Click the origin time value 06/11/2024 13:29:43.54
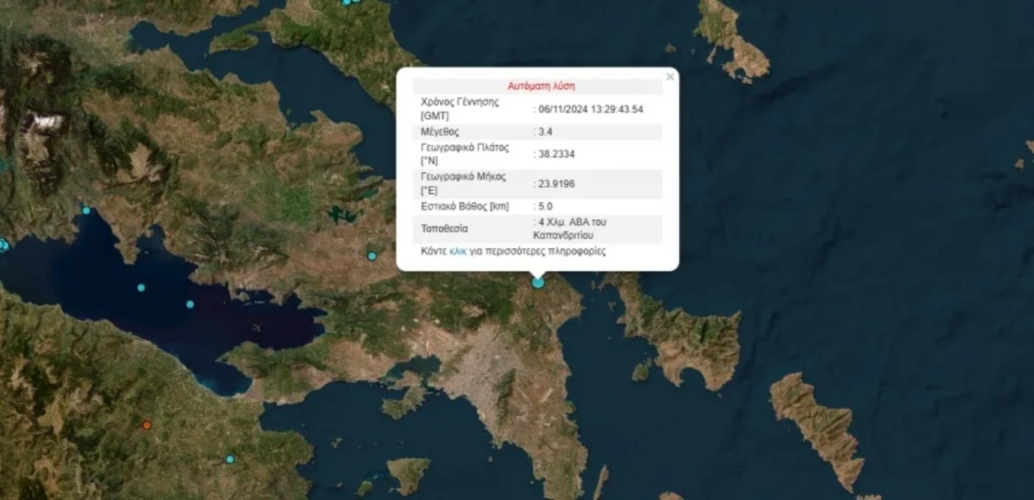Image resolution: width=1034 pixels, height=500 pixels. (590, 109)
